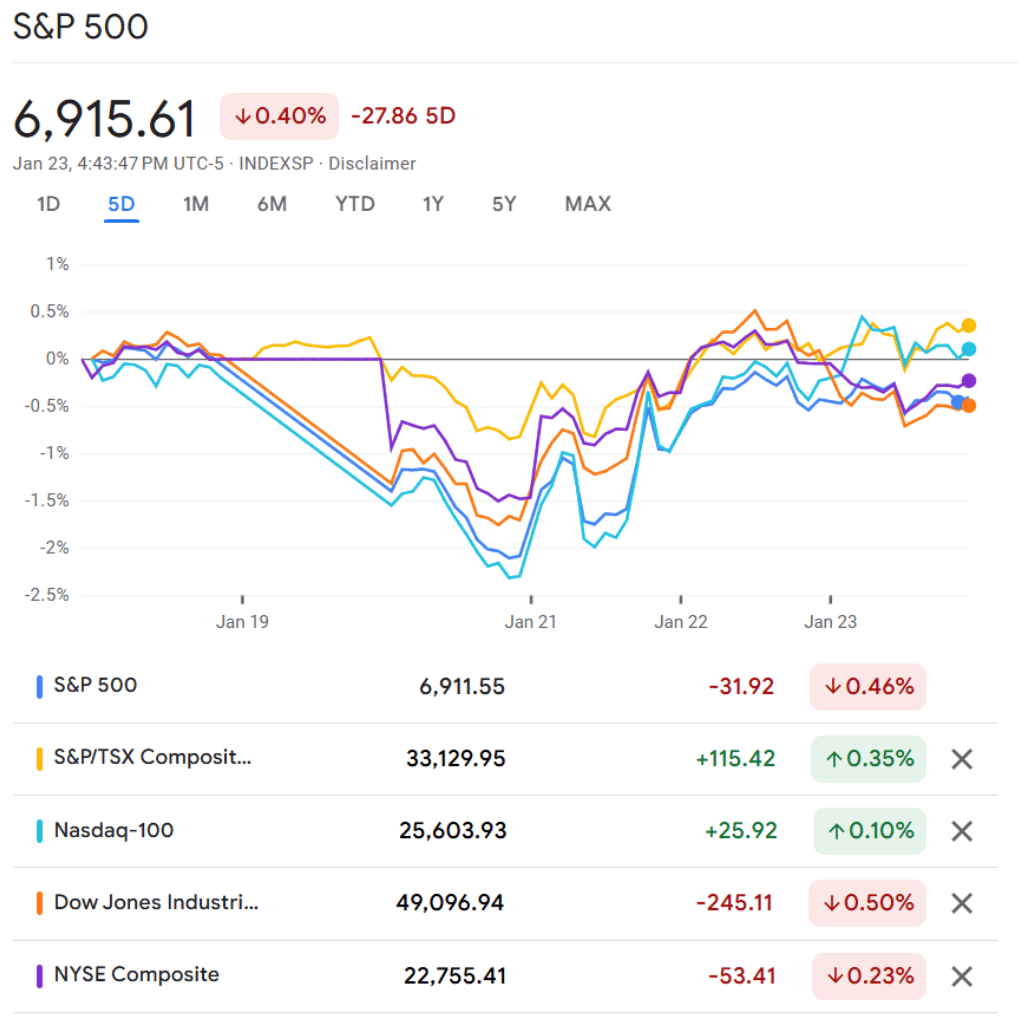Choose the 1Y time range
The height and width of the screenshot is (1028, 1030).
433,204
